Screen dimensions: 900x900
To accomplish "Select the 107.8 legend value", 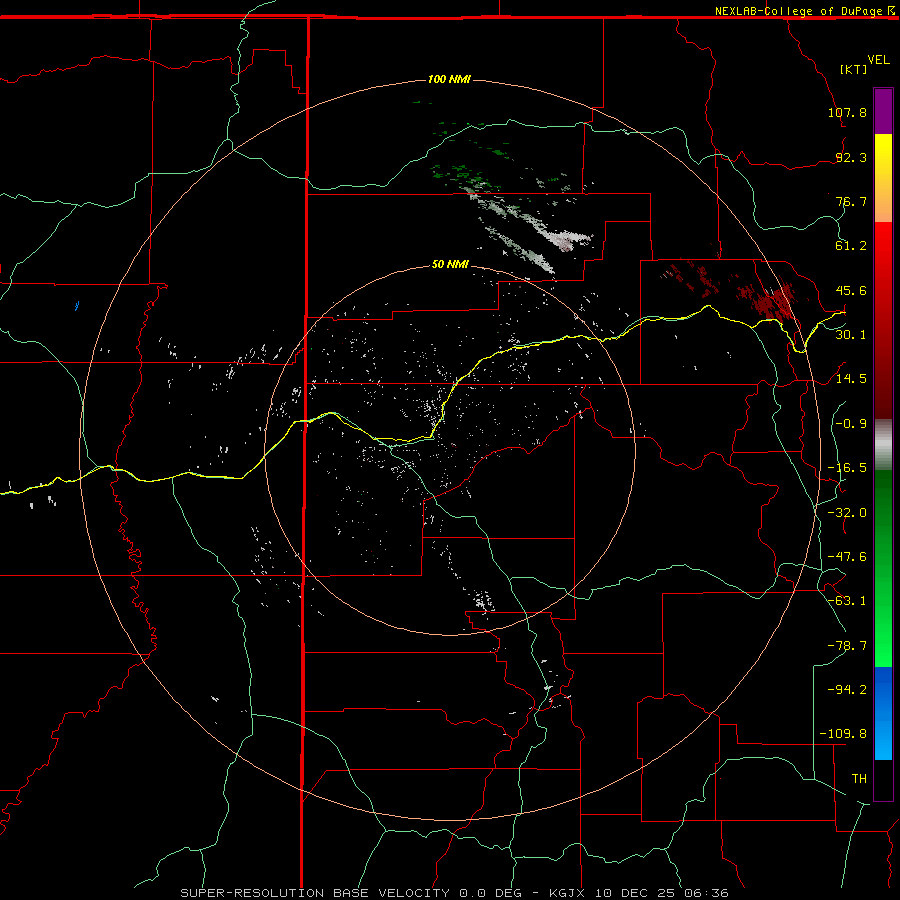I will point(847,112).
